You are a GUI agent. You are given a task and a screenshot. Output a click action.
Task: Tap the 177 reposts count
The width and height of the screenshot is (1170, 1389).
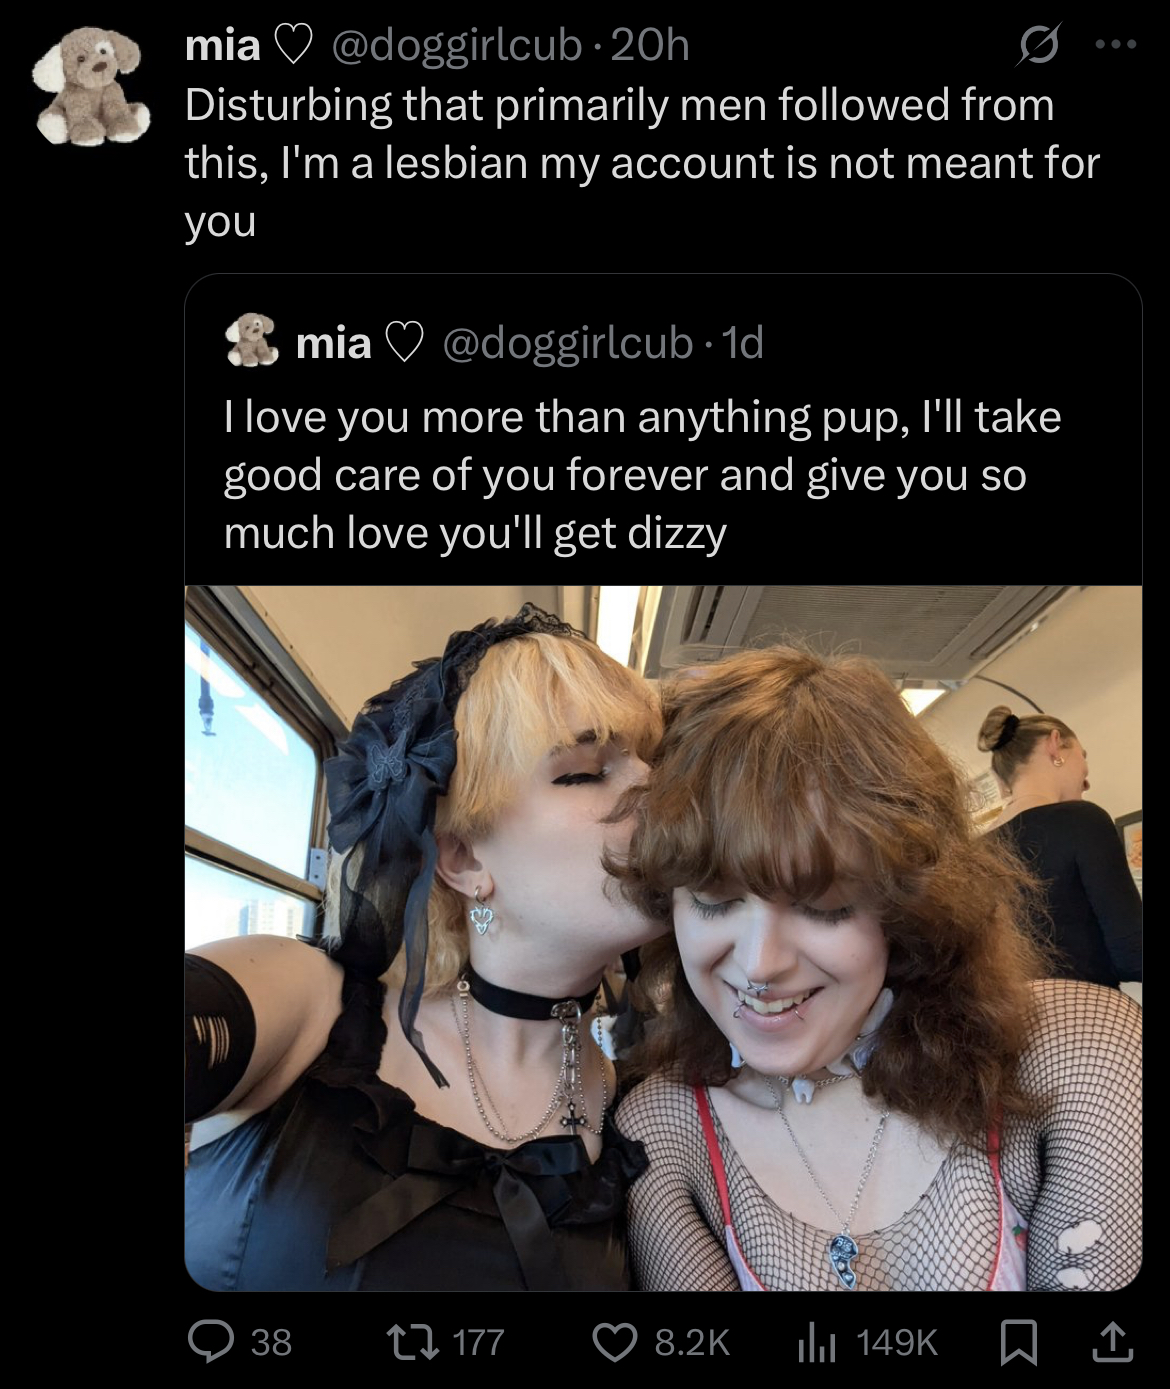478,1342
